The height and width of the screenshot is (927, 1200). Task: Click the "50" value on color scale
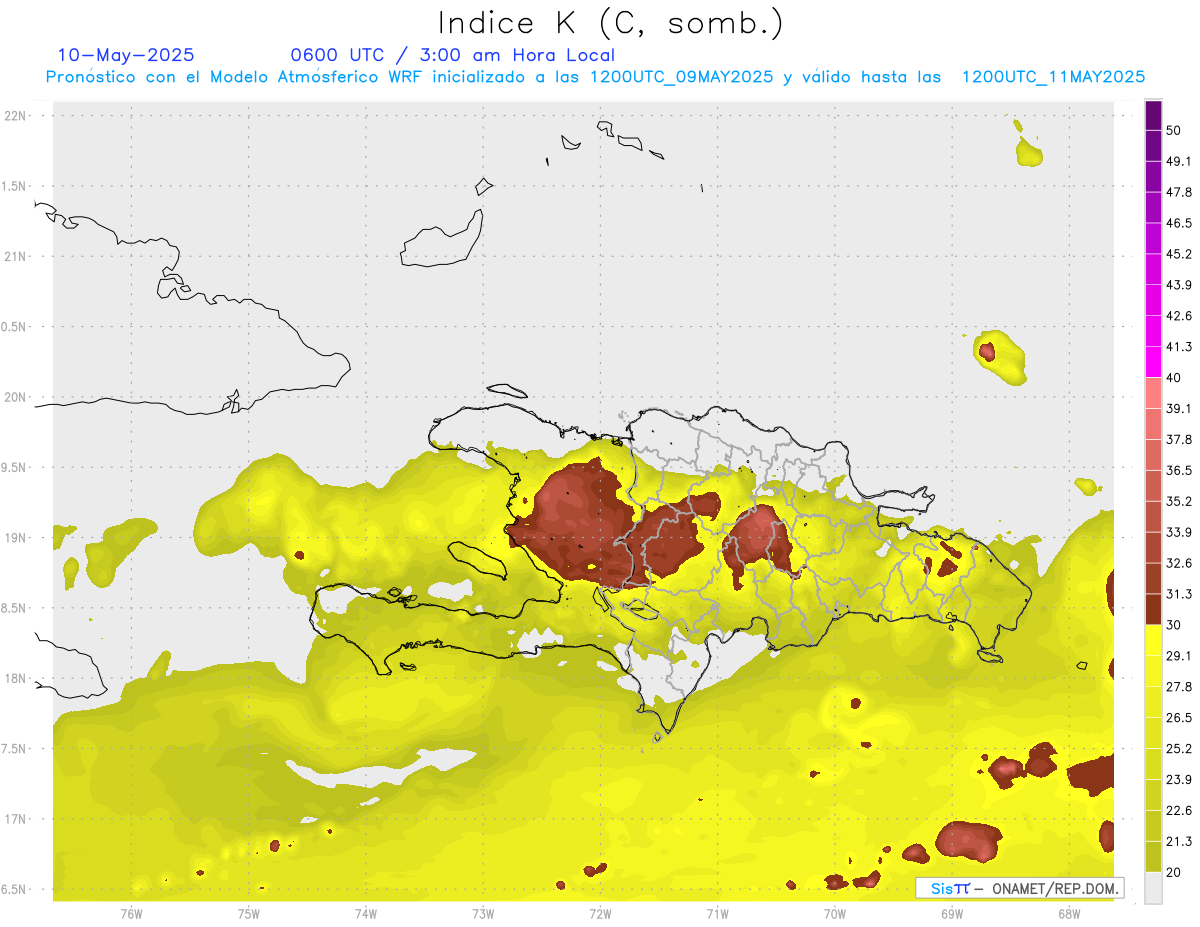click(x=1174, y=131)
